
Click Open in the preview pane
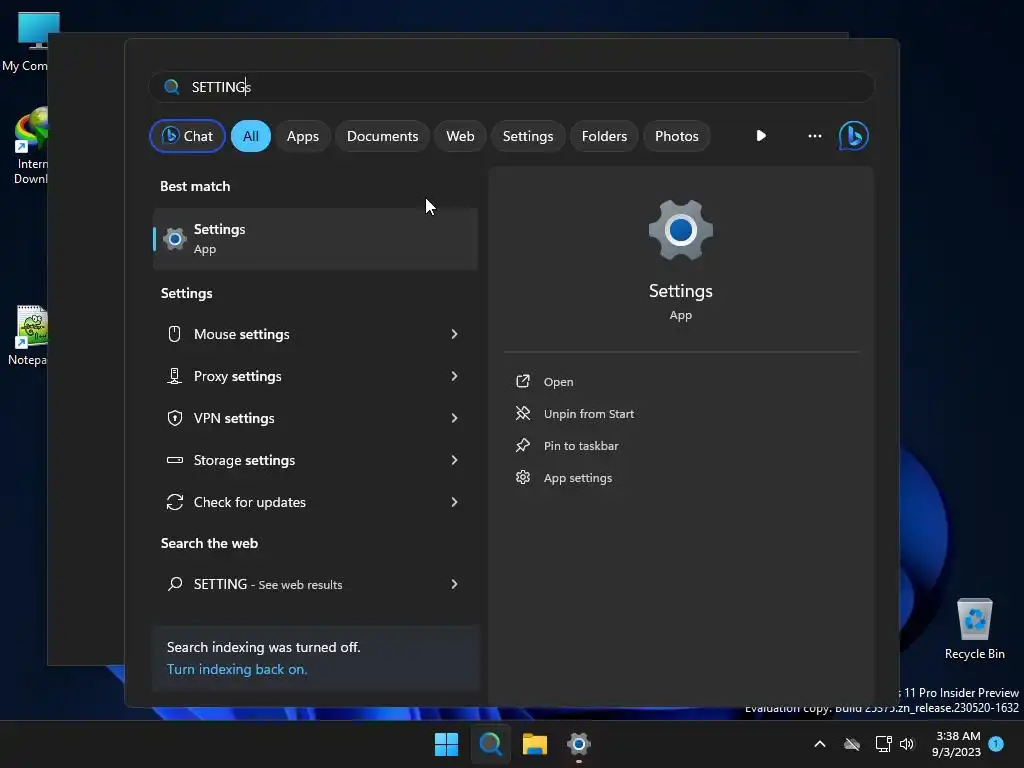(x=558, y=382)
